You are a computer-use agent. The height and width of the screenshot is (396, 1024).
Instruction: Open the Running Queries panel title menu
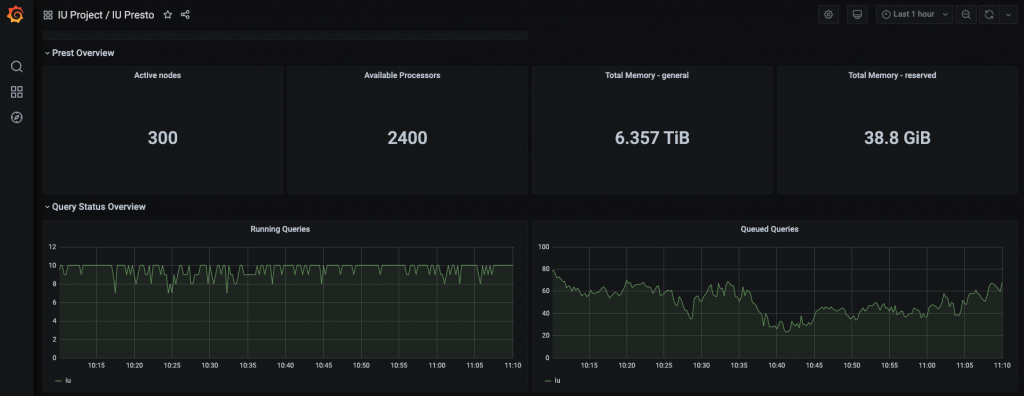[280, 229]
